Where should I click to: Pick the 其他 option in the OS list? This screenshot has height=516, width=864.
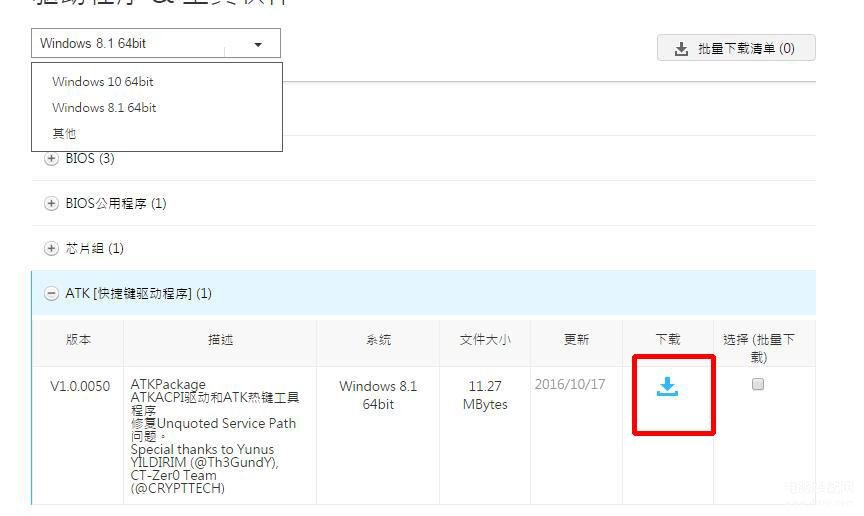(64, 133)
